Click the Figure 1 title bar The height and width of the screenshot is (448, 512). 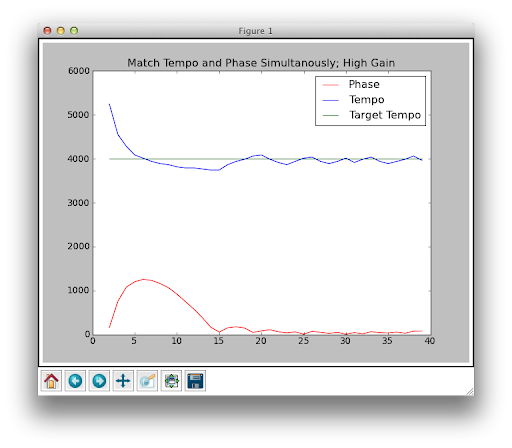[x=256, y=31]
